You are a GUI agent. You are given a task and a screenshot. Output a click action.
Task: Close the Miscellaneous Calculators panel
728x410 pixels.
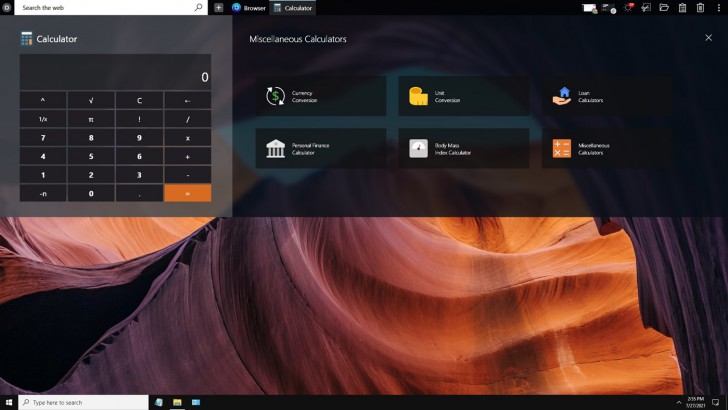708,38
